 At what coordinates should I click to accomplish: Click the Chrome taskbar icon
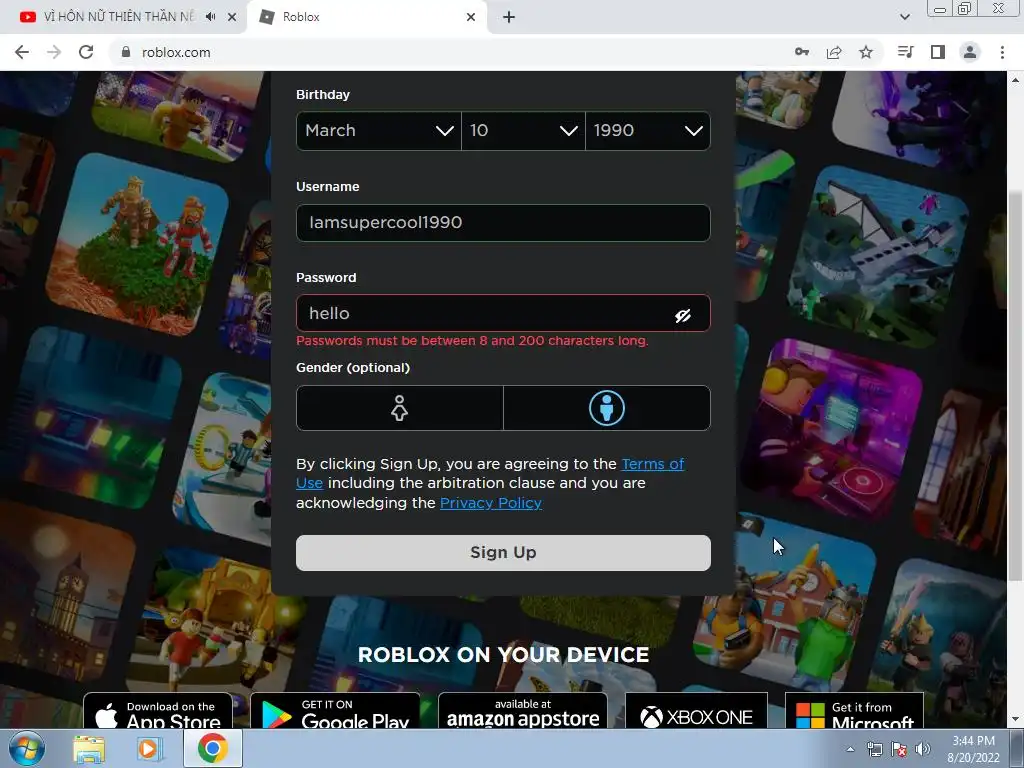tap(213, 748)
